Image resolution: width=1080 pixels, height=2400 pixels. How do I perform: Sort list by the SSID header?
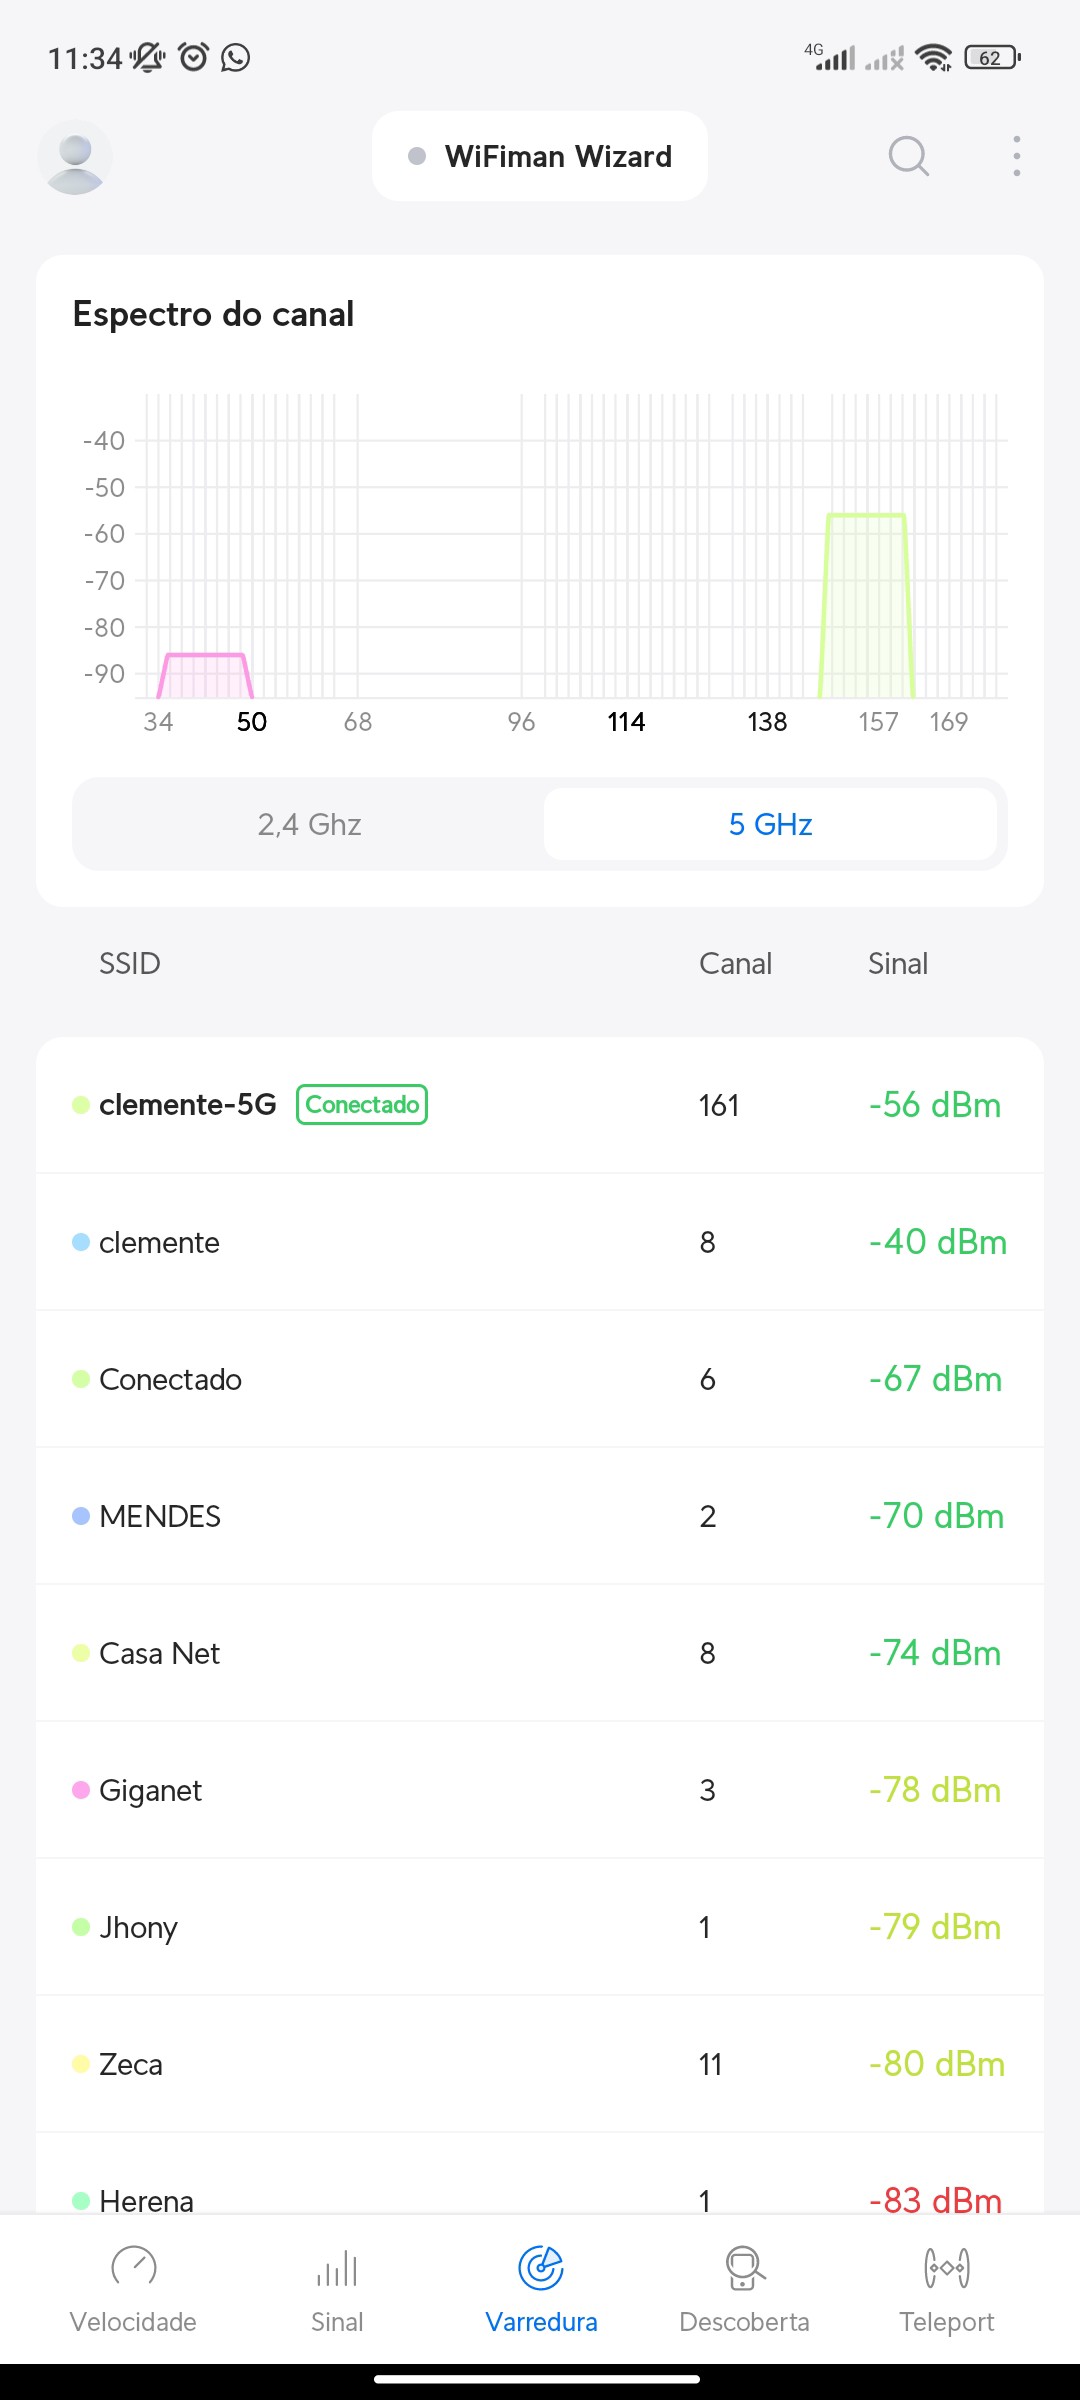(129, 964)
